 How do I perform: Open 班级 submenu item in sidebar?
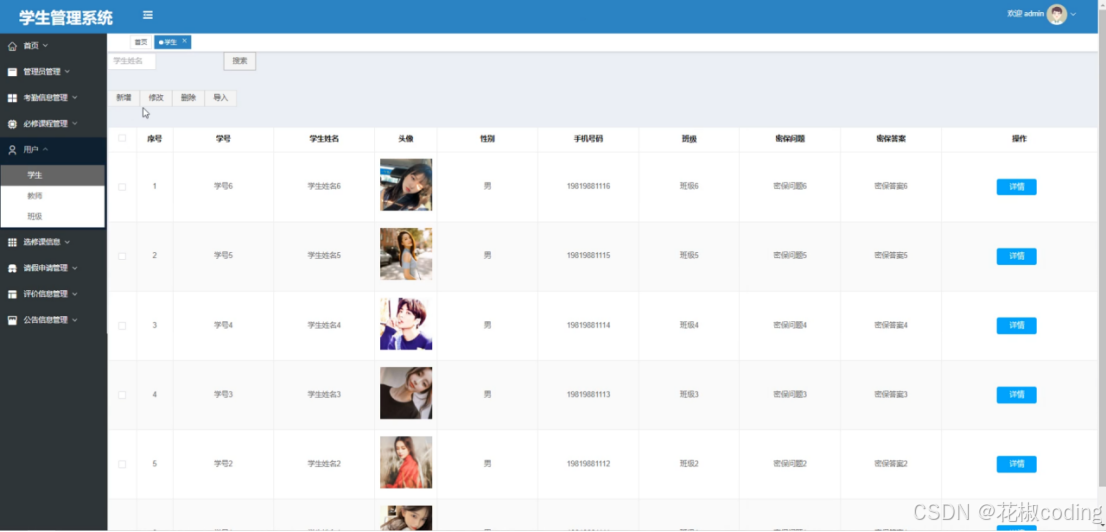click(x=53, y=217)
